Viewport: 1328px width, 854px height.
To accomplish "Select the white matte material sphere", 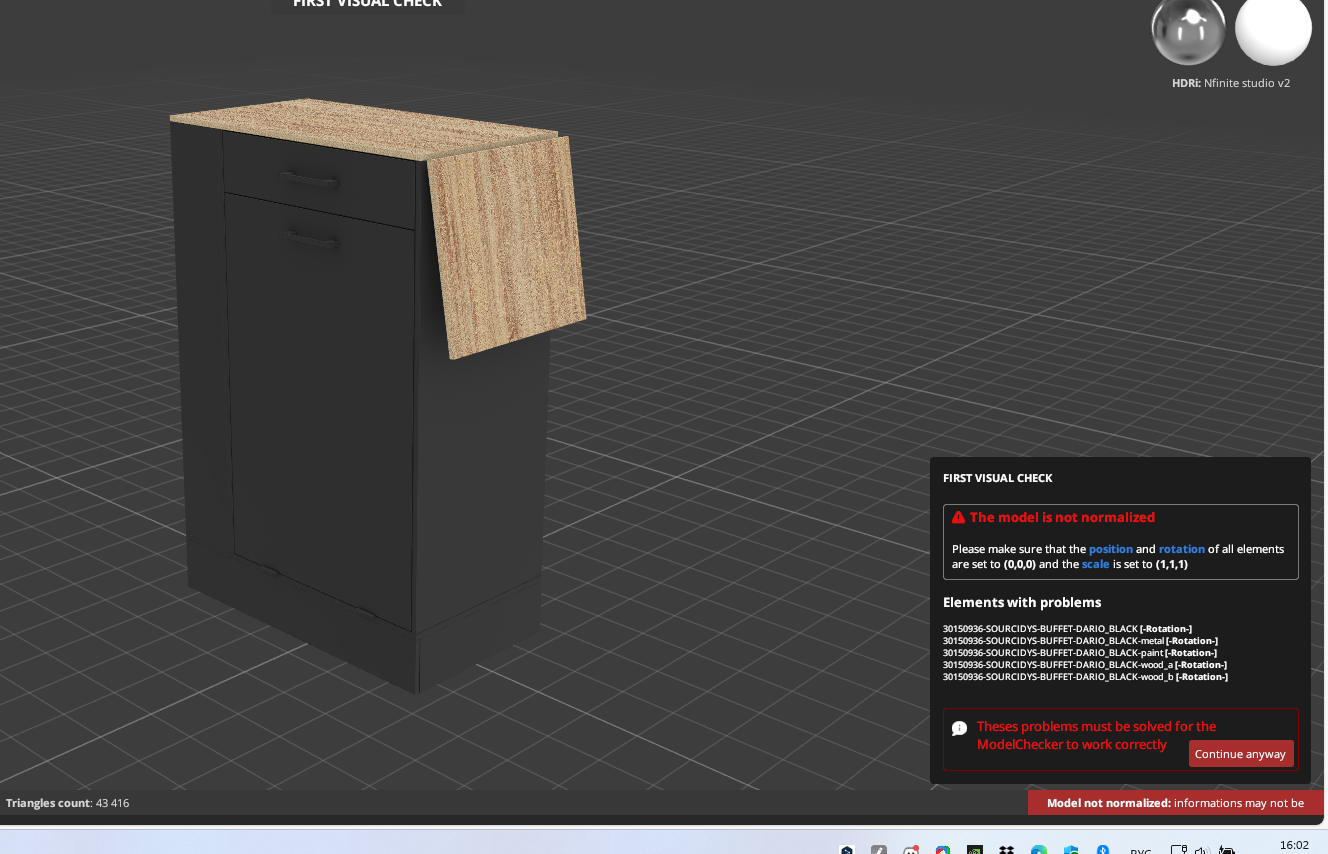I will (1273, 31).
